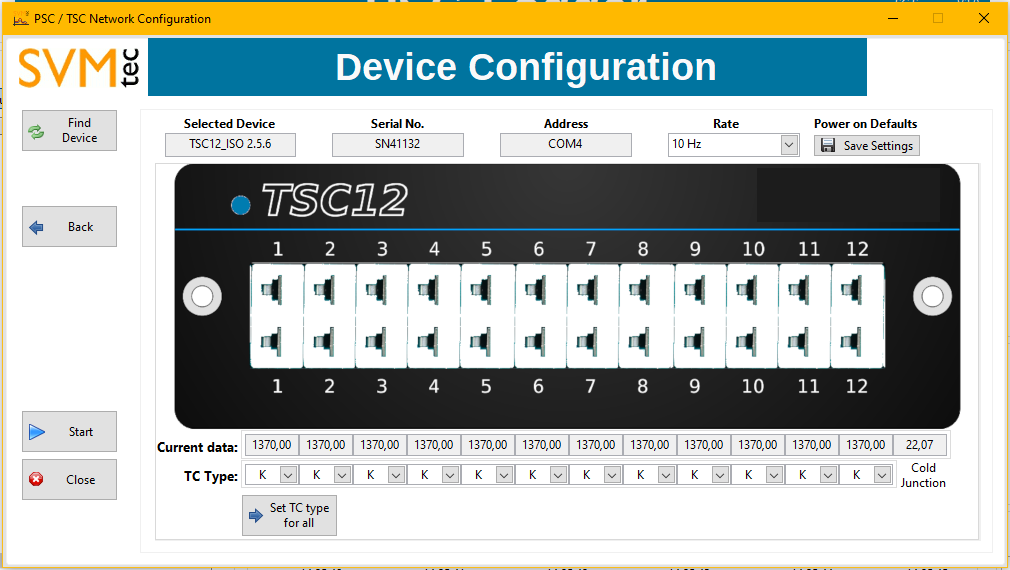Click the Save Settings floppy disk icon
Screen dimensions: 1010x570
[828, 146]
